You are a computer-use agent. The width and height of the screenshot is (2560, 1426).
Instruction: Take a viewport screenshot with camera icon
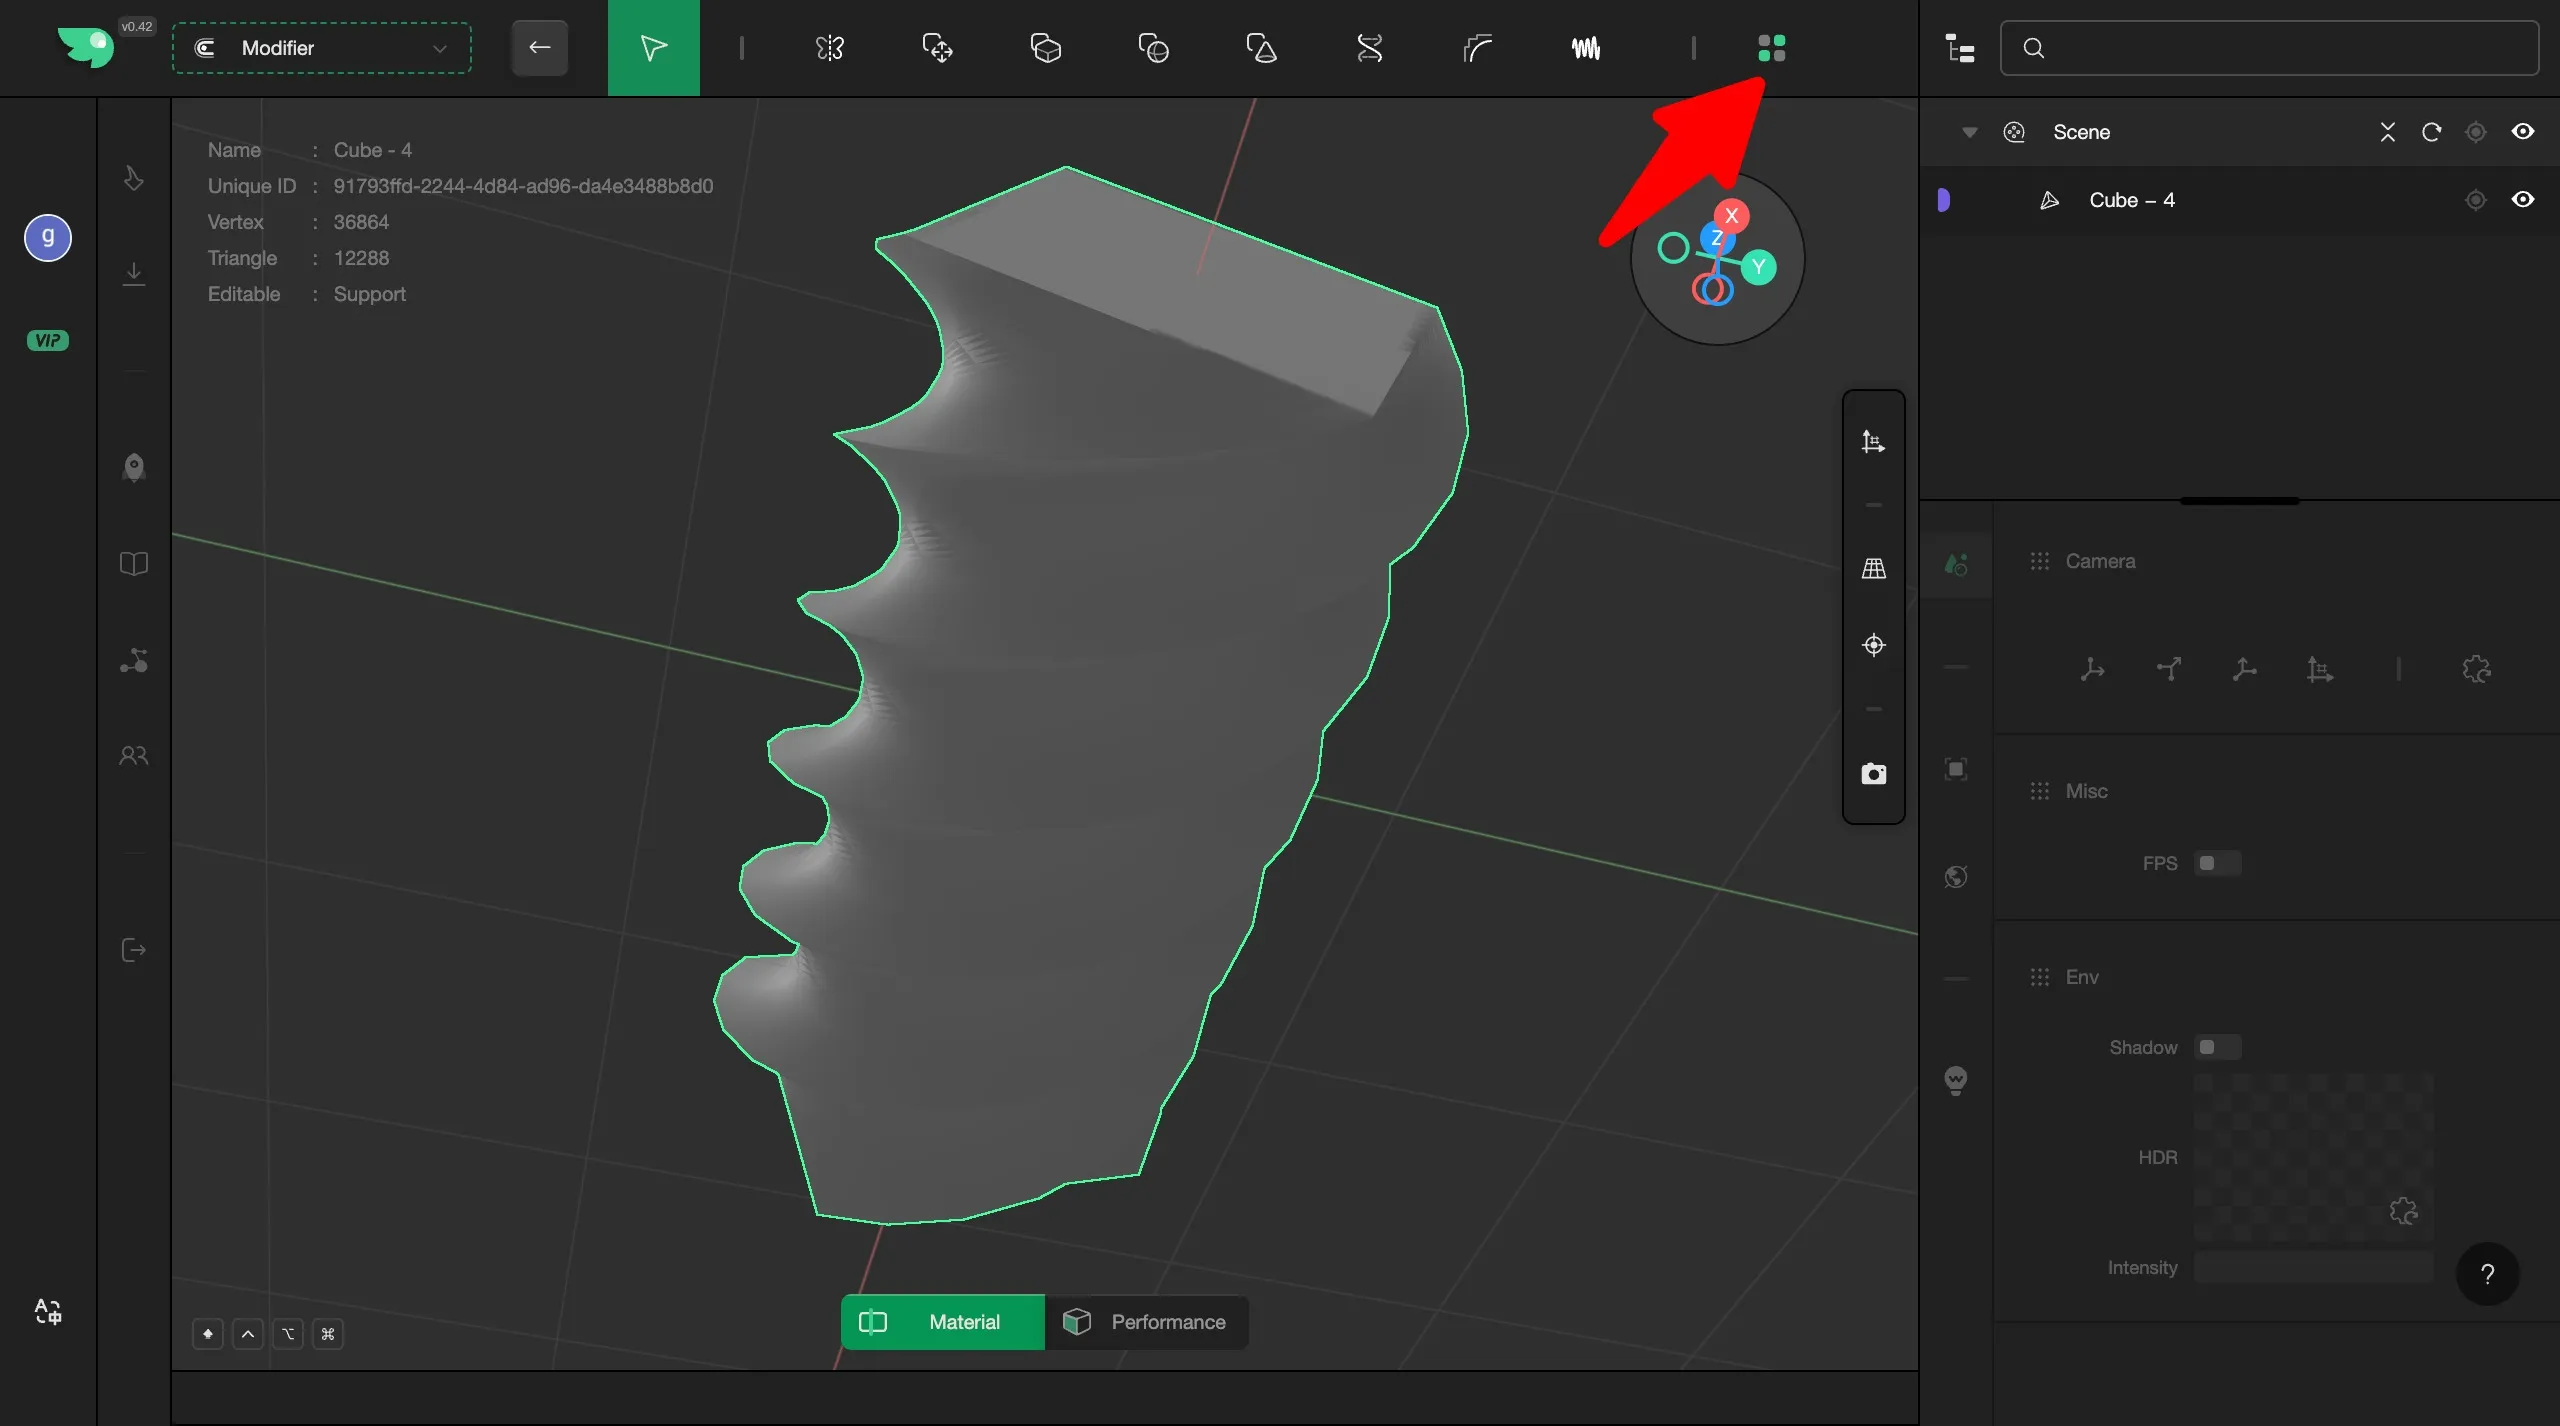(x=1873, y=774)
